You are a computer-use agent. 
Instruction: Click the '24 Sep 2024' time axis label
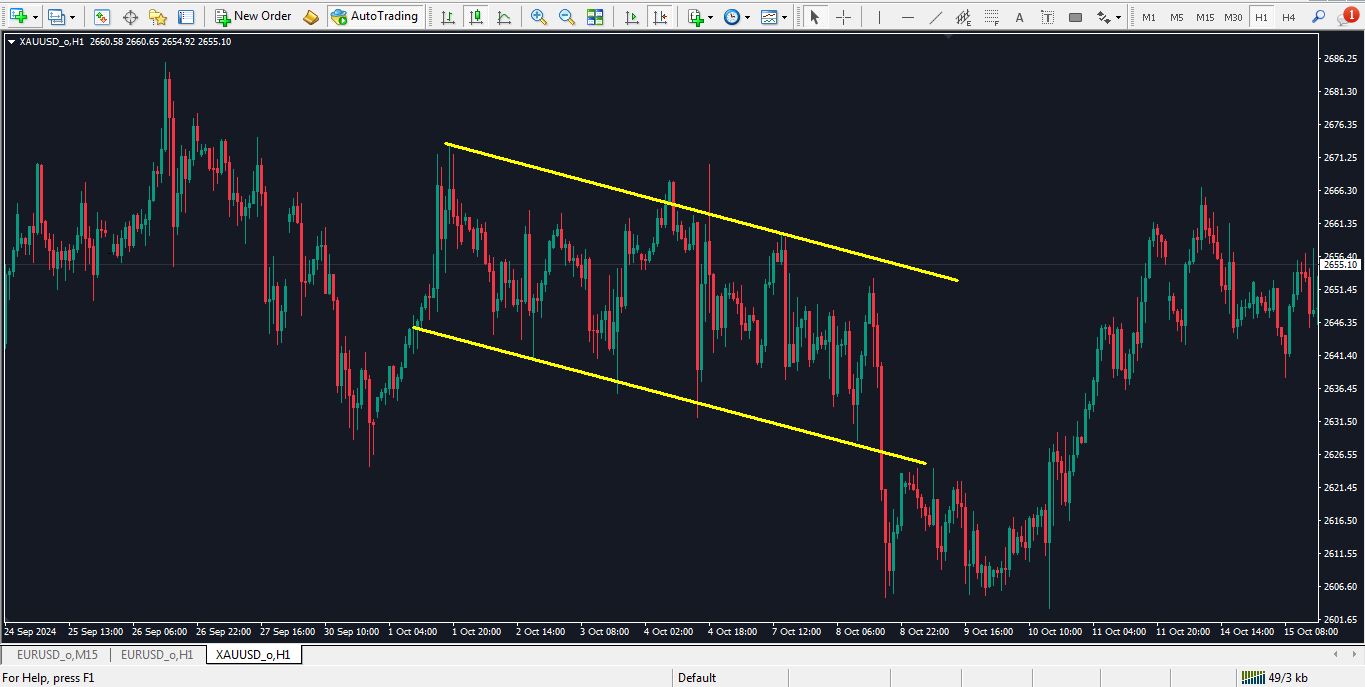[x=30, y=632]
